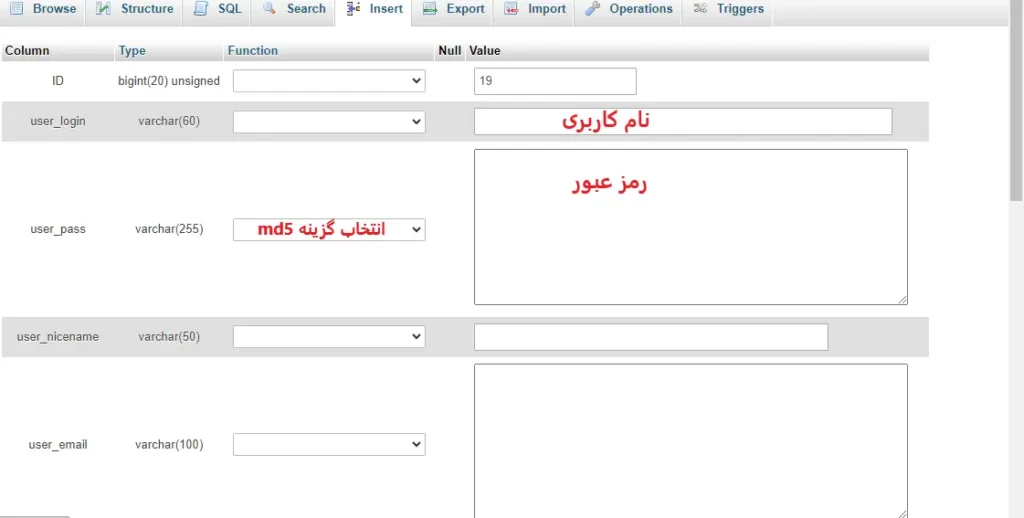
Task: Click the 'user_email' column name
Action: [57, 445]
